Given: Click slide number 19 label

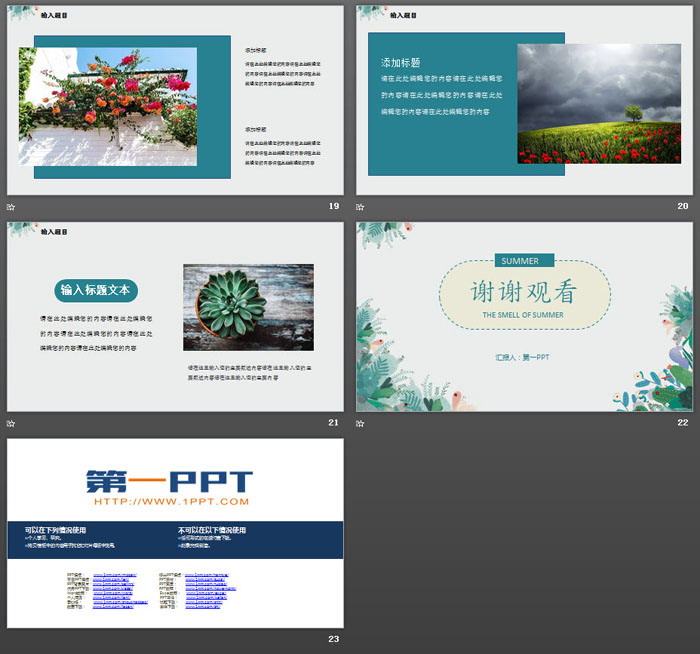Looking at the screenshot, I should point(333,207).
